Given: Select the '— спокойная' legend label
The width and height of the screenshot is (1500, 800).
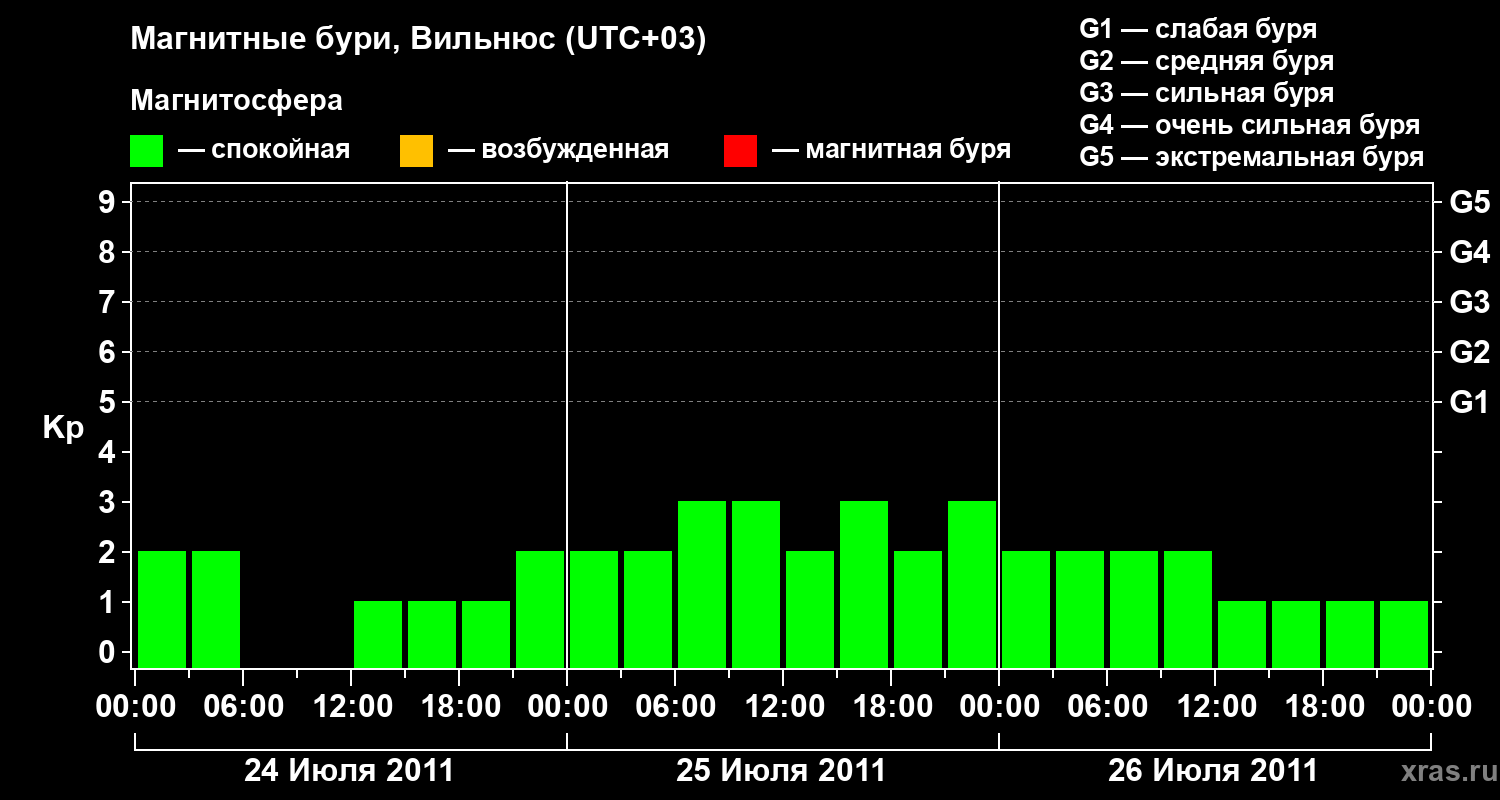Looking at the screenshot, I should click(x=264, y=150).
